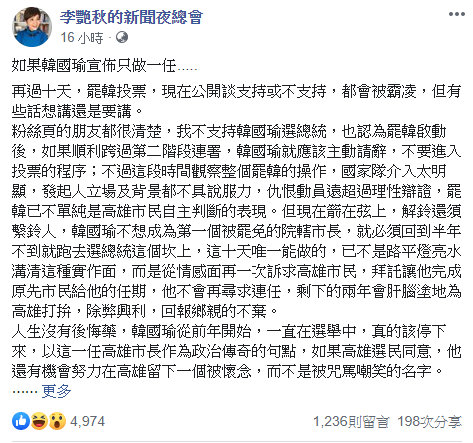View the 198次分享 shares list
Viewport: 473px width, 443px height.
point(429,422)
